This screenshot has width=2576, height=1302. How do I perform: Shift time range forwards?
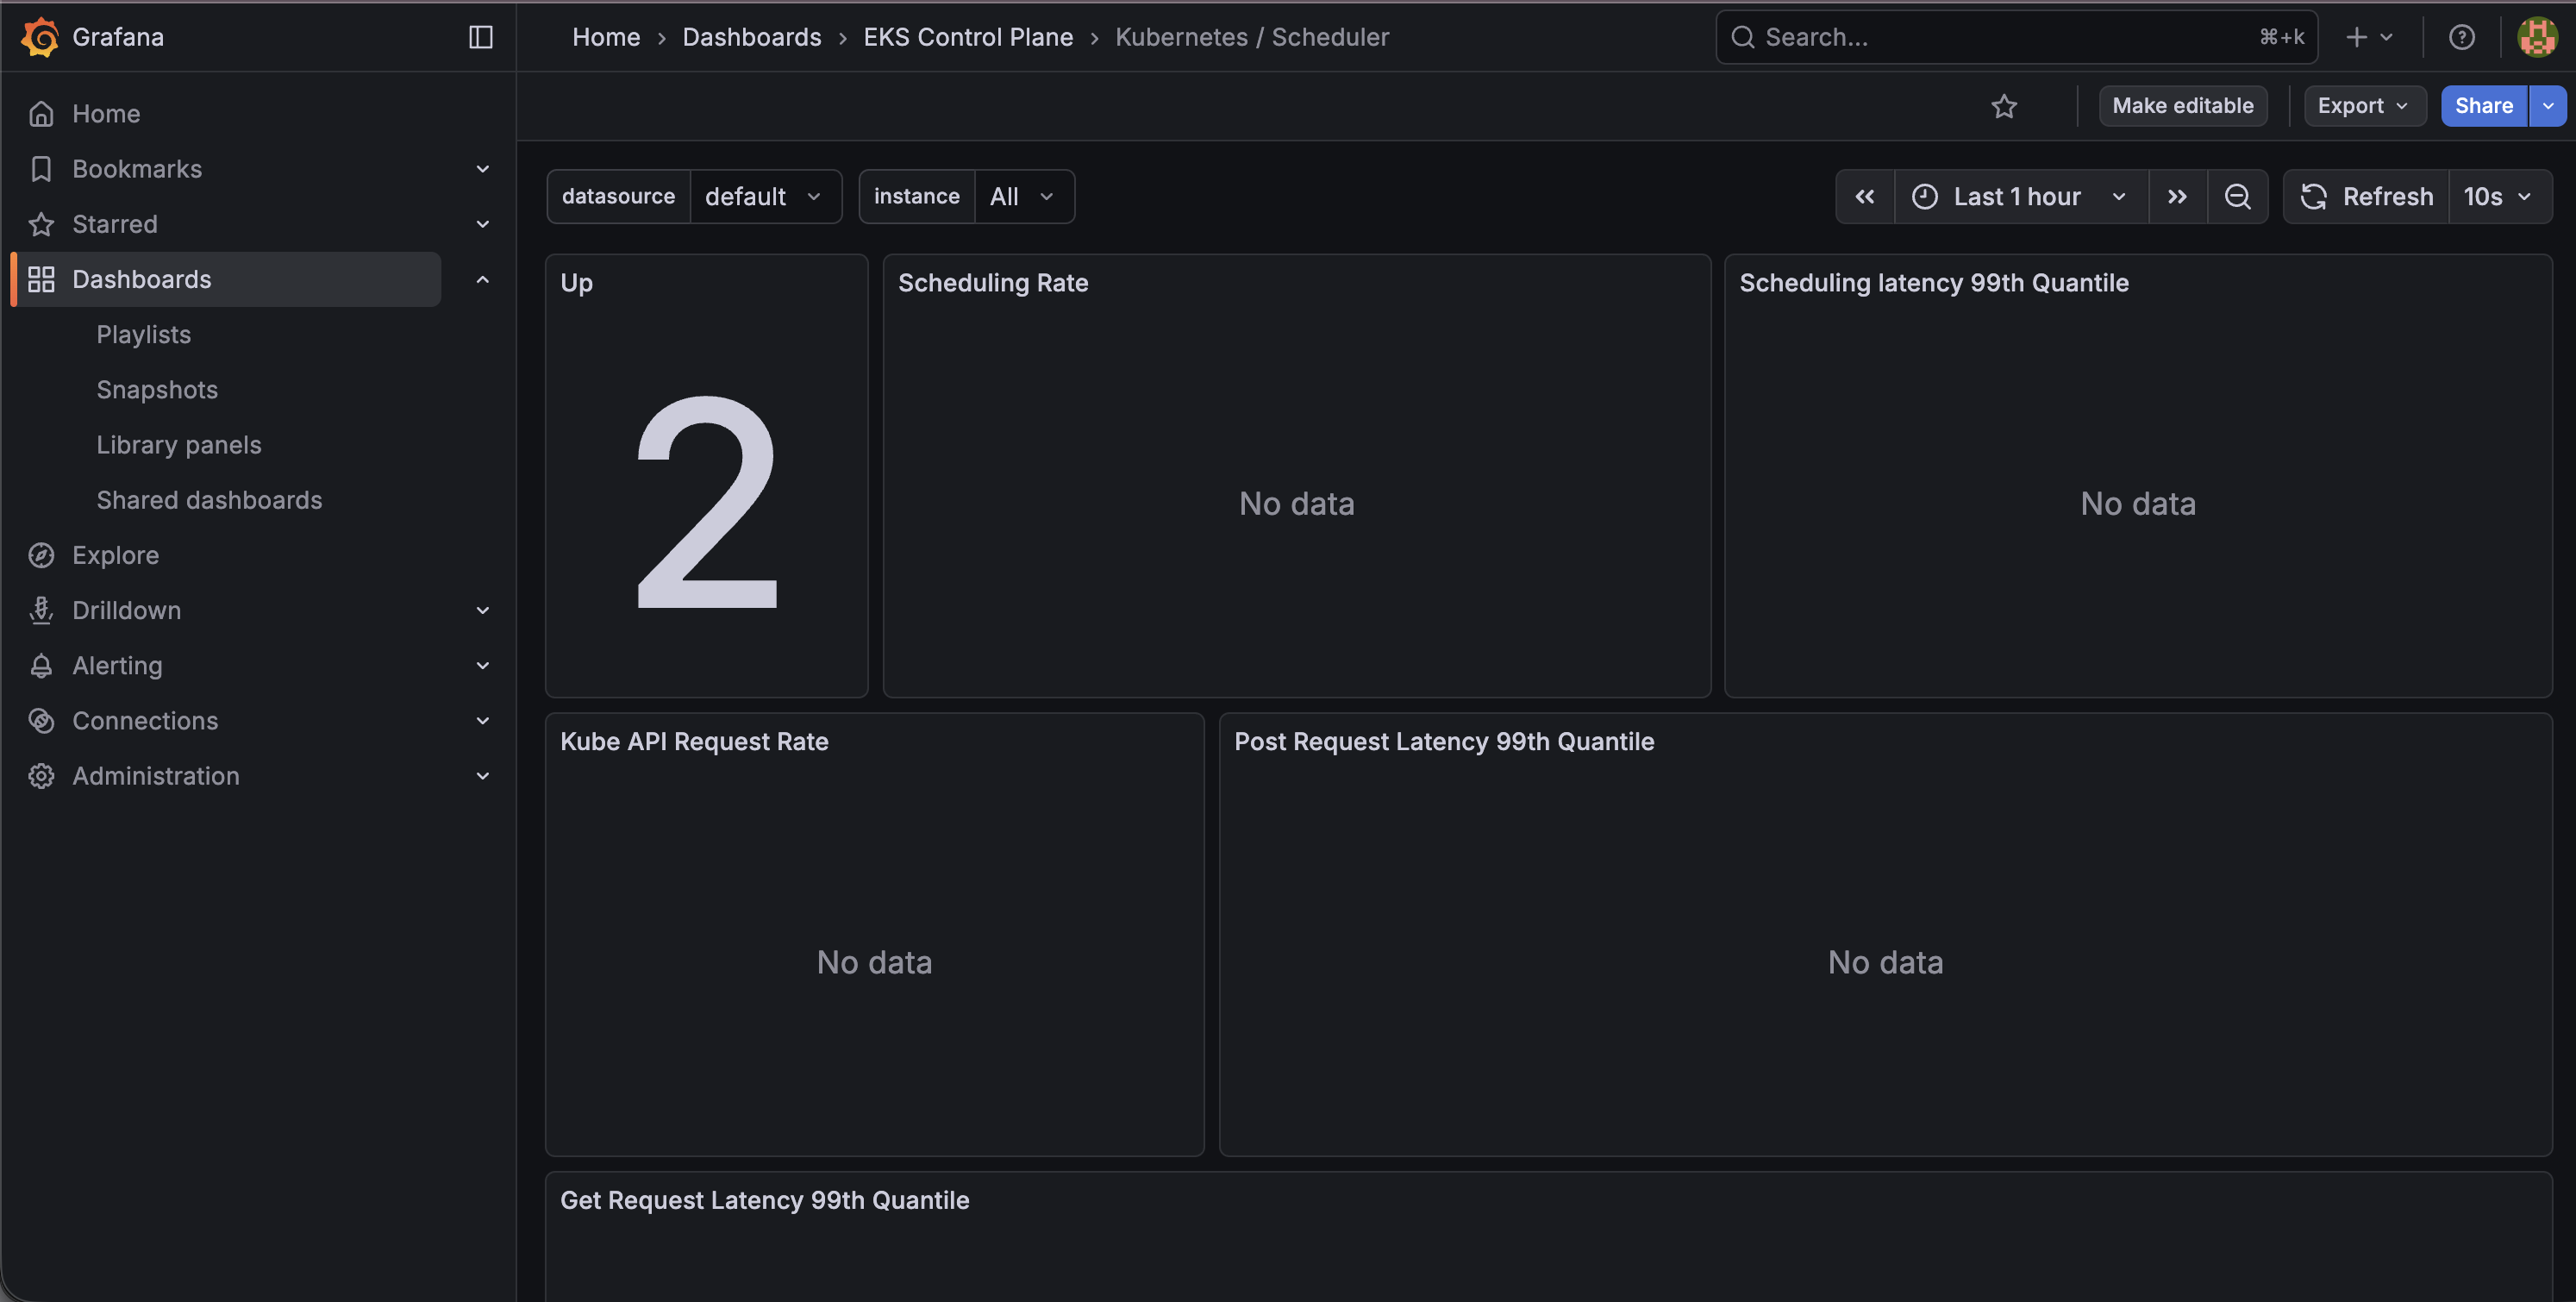2177,196
